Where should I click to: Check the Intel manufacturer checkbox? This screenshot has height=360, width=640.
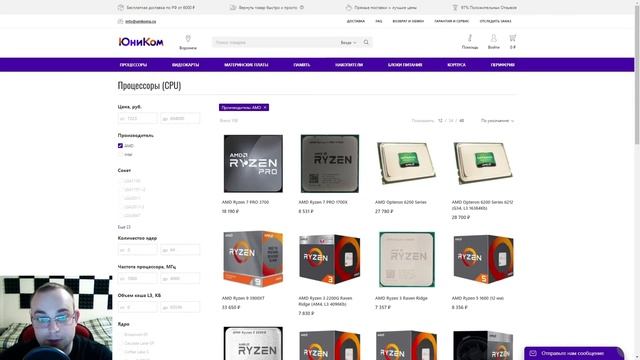click(120, 155)
